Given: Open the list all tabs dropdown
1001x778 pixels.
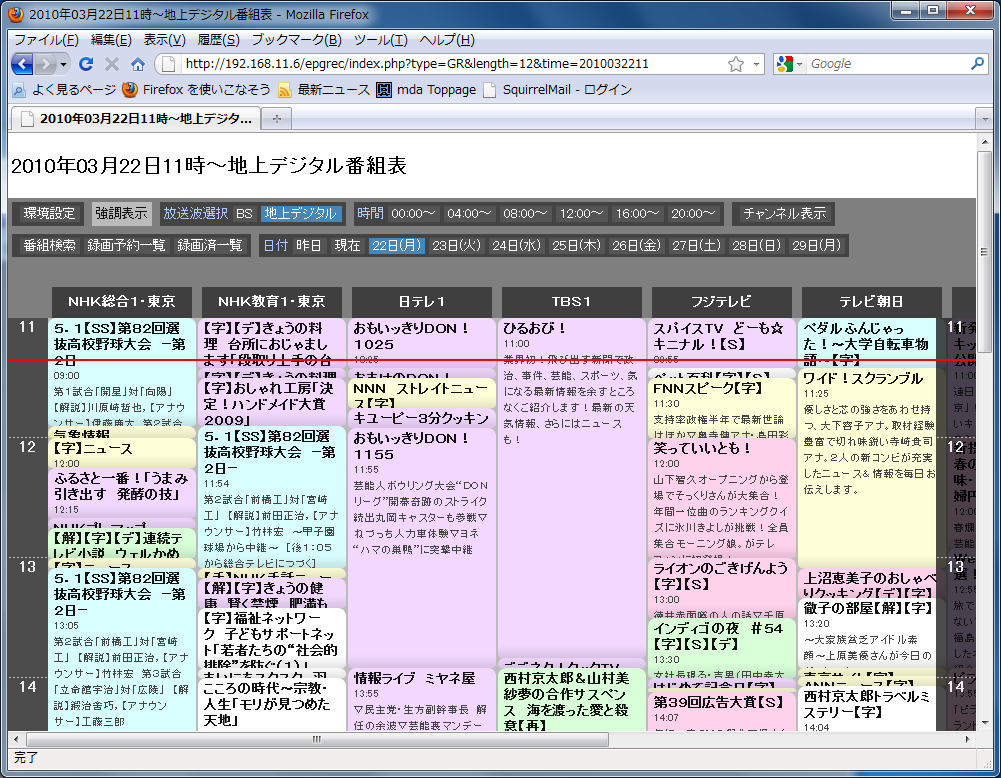Looking at the screenshot, I should (x=986, y=119).
